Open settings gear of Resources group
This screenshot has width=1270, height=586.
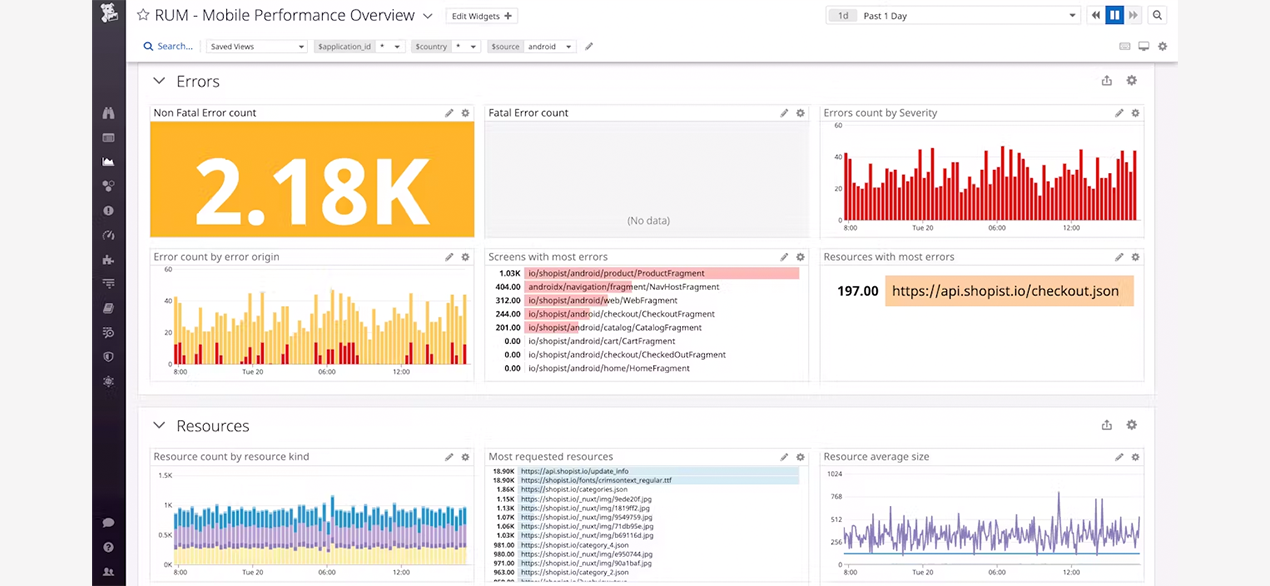pyautogui.click(x=1132, y=425)
